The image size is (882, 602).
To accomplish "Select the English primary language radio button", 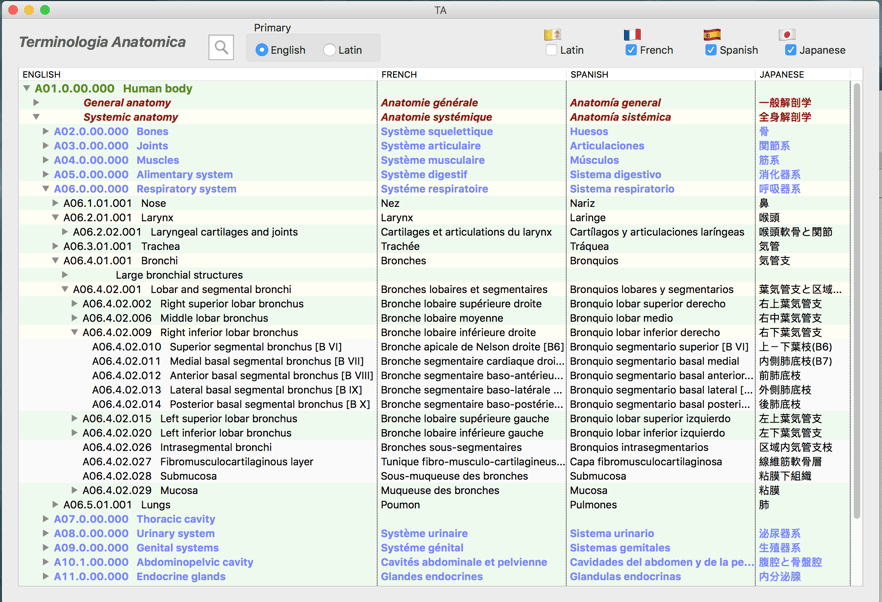I will [x=262, y=50].
